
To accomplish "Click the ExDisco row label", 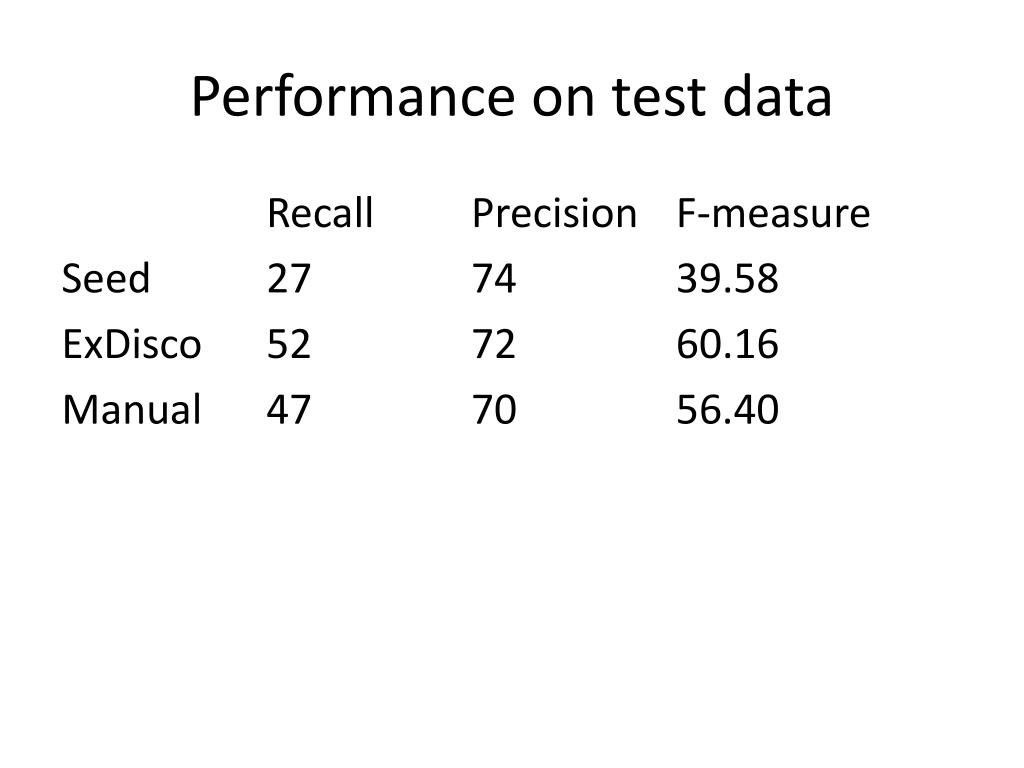I will click(x=132, y=344).
